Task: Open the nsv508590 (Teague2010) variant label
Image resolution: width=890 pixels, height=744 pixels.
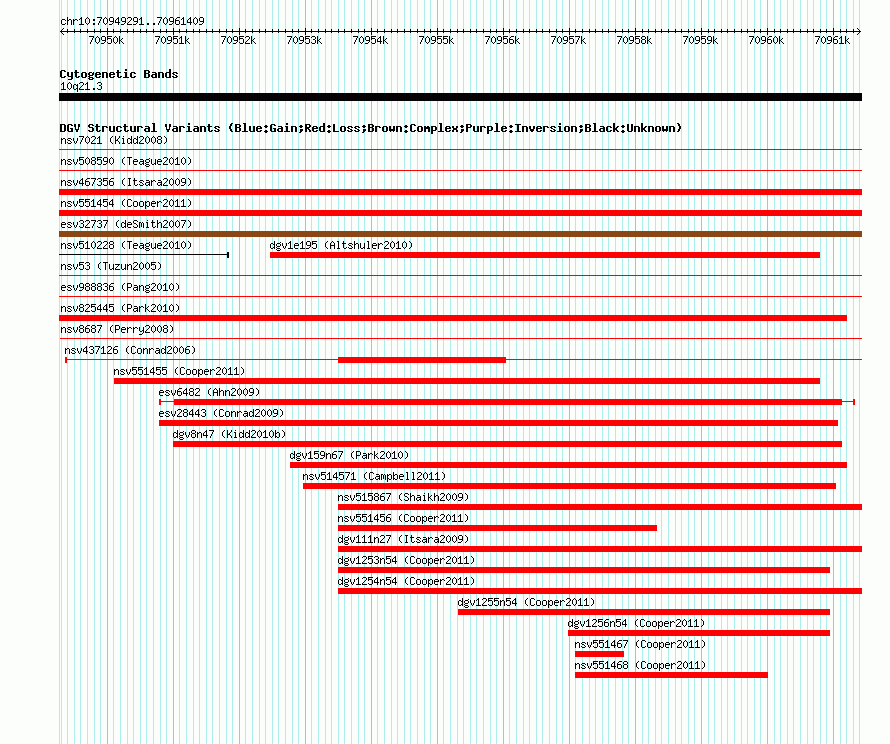Action: [x=126, y=161]
